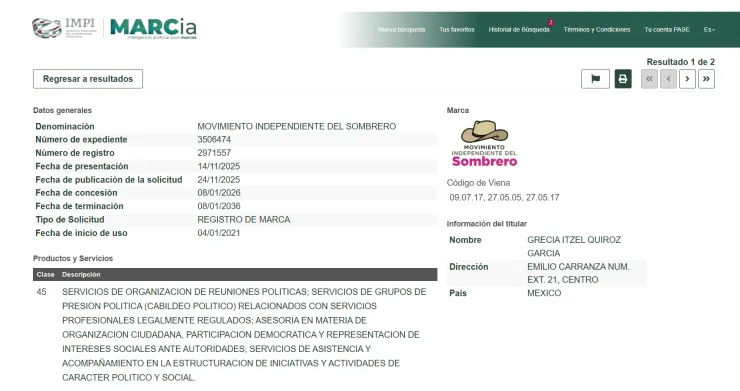Viewport: 740px width, 391px height.
Task: Select termination date 08/01/2036
Action: 219,206
